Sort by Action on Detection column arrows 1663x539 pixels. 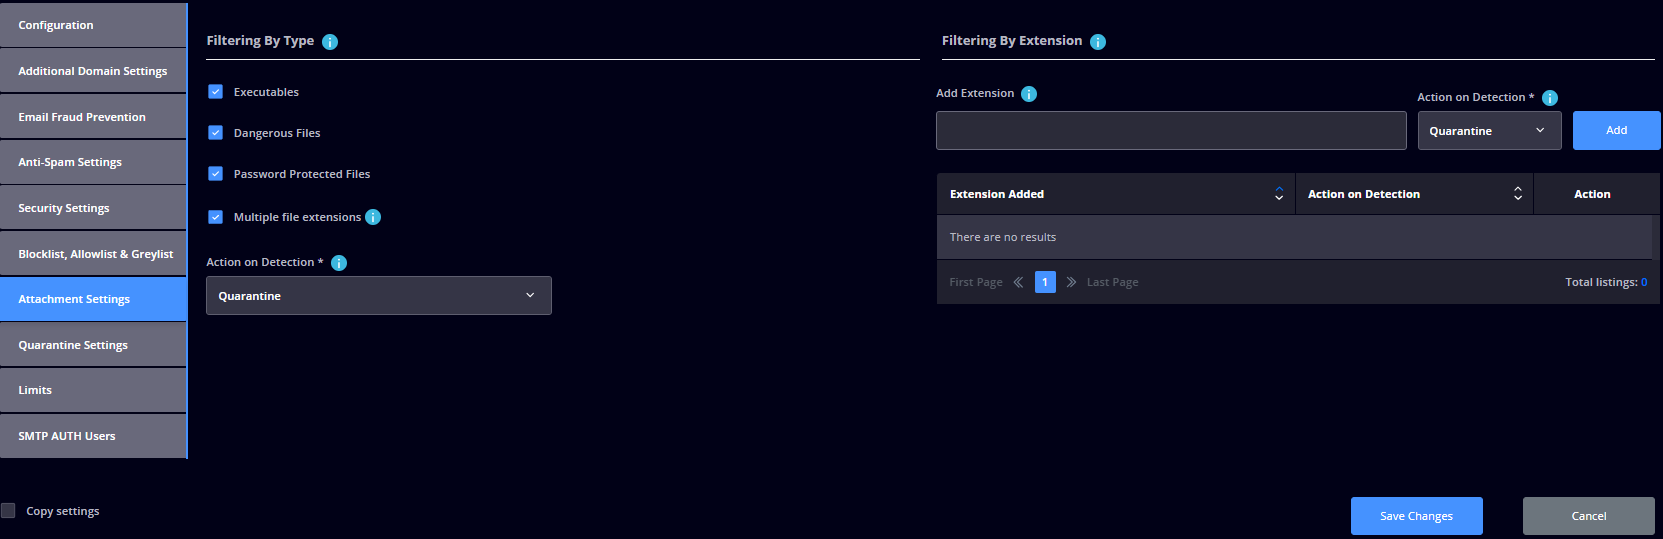[x=1518, y=194]
